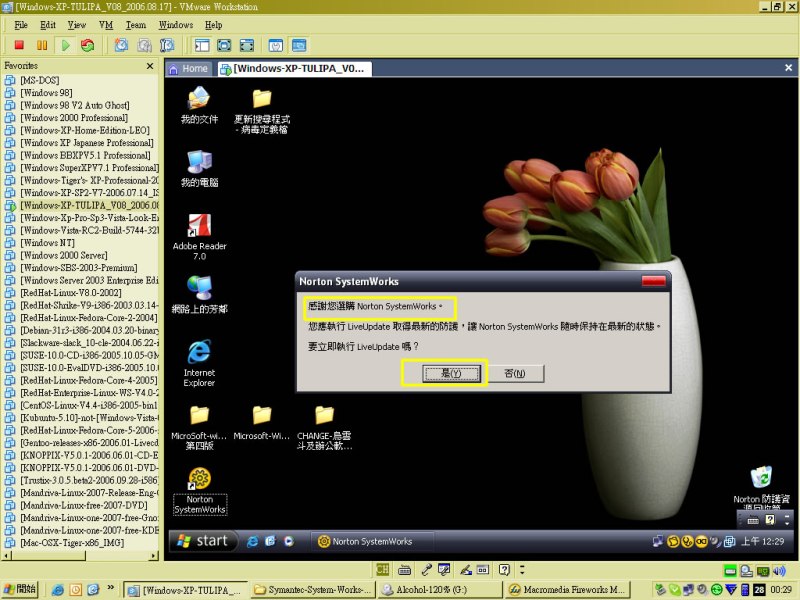The width and height of the screenshot is (800, 600).
Task: Select the Internet Explorer desktop icon
Action: (199, 363)
